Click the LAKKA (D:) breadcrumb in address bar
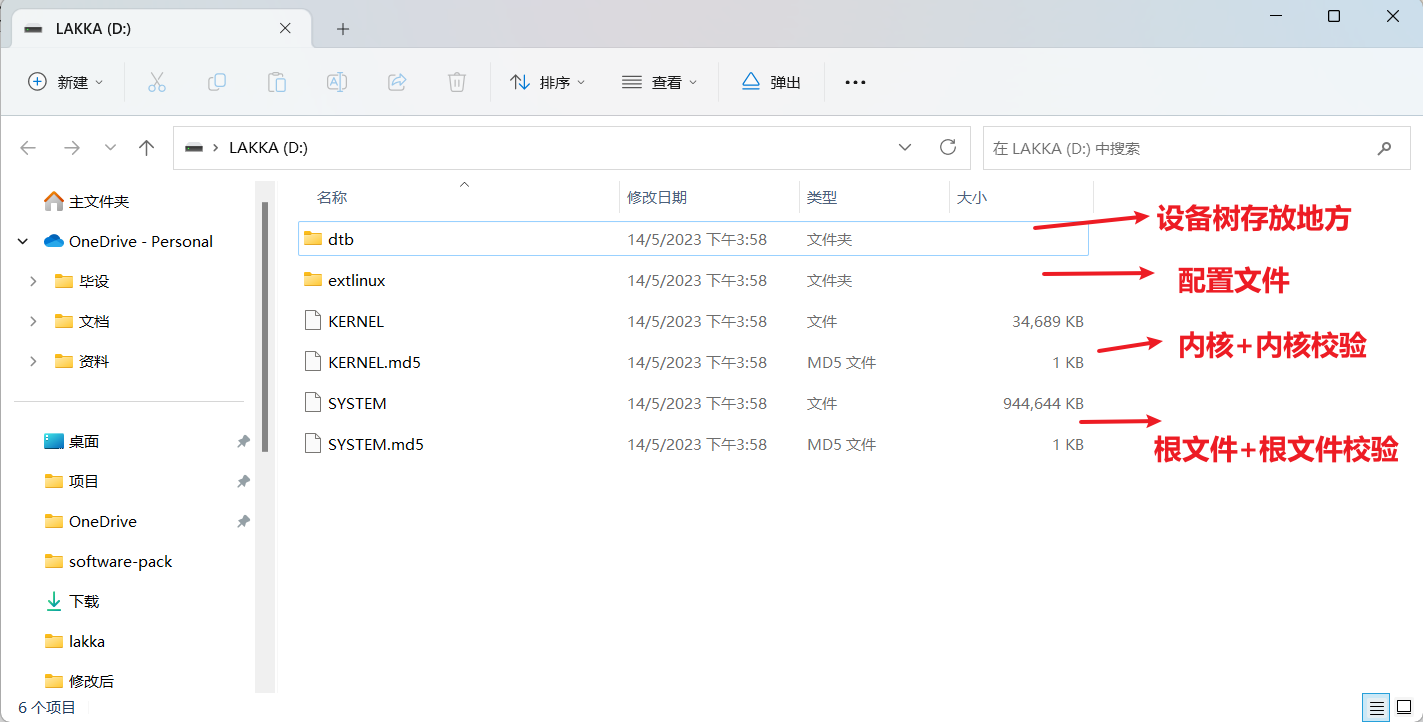This screenshot has height=722, width=1423. [x=268, y=148]
